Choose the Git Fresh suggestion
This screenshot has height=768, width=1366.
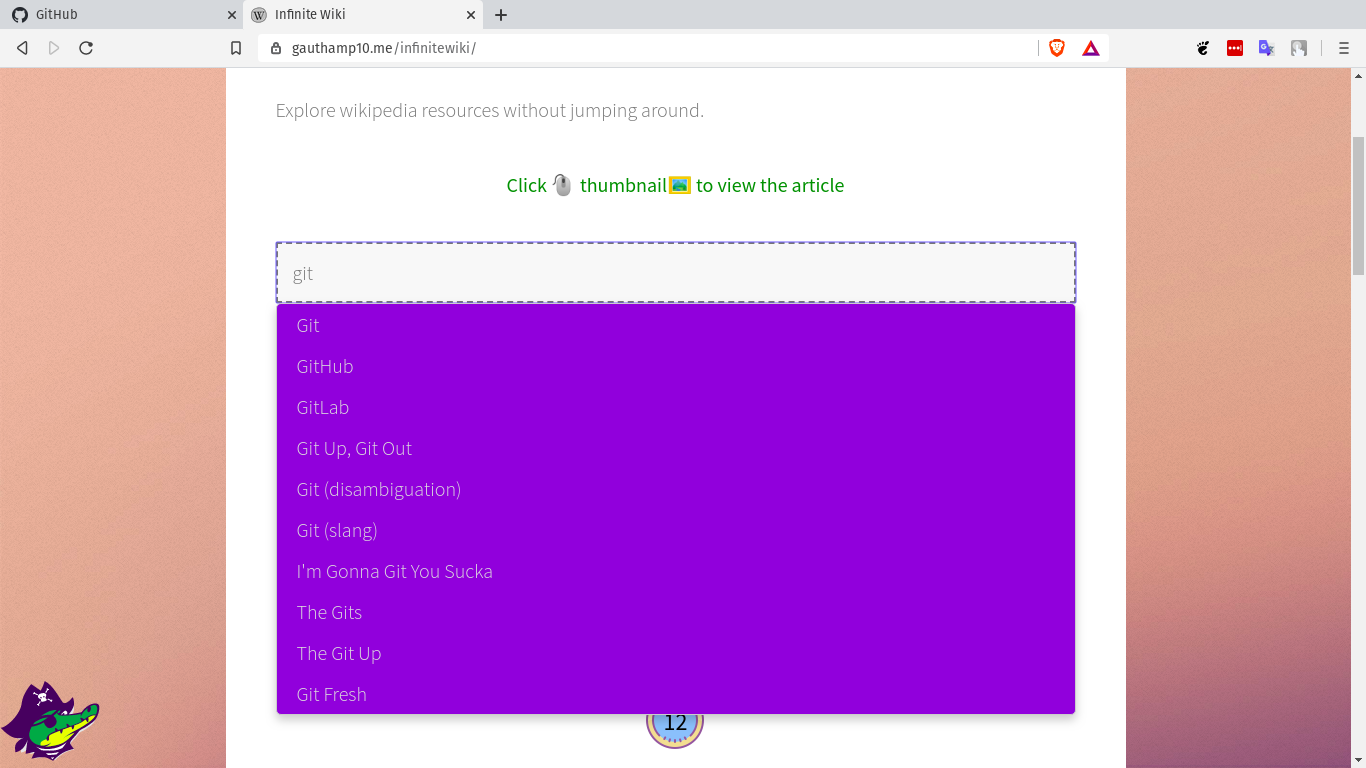tap(676, 694)
